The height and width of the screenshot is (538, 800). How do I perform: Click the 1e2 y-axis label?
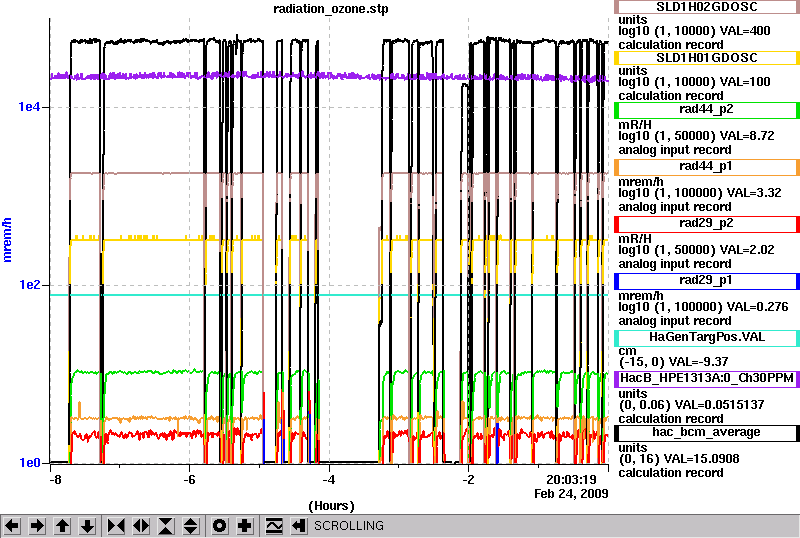(29, 285)
